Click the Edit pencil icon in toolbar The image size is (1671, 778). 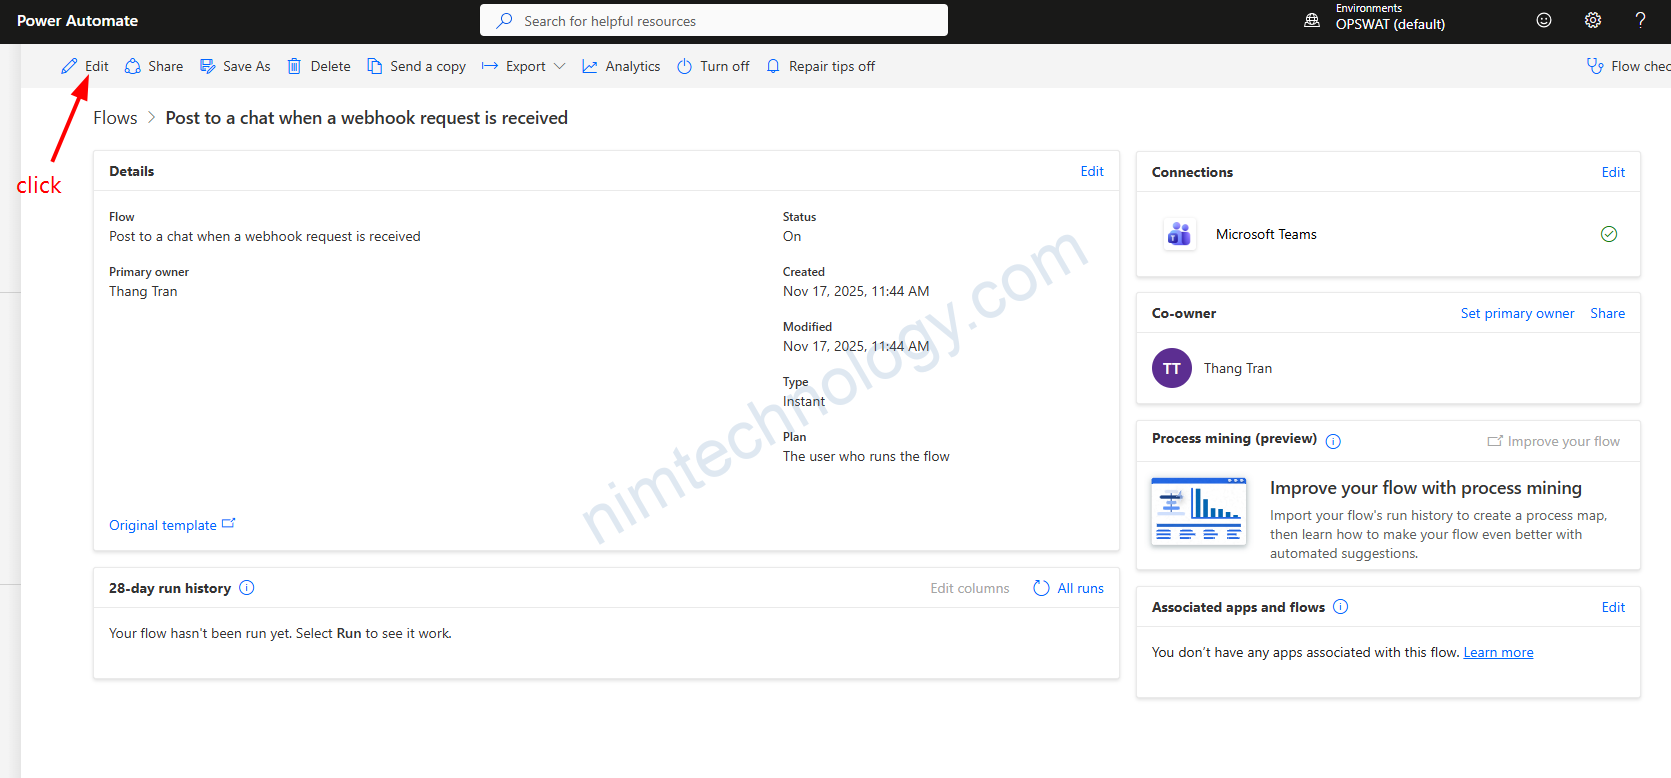tap(69, 66)
